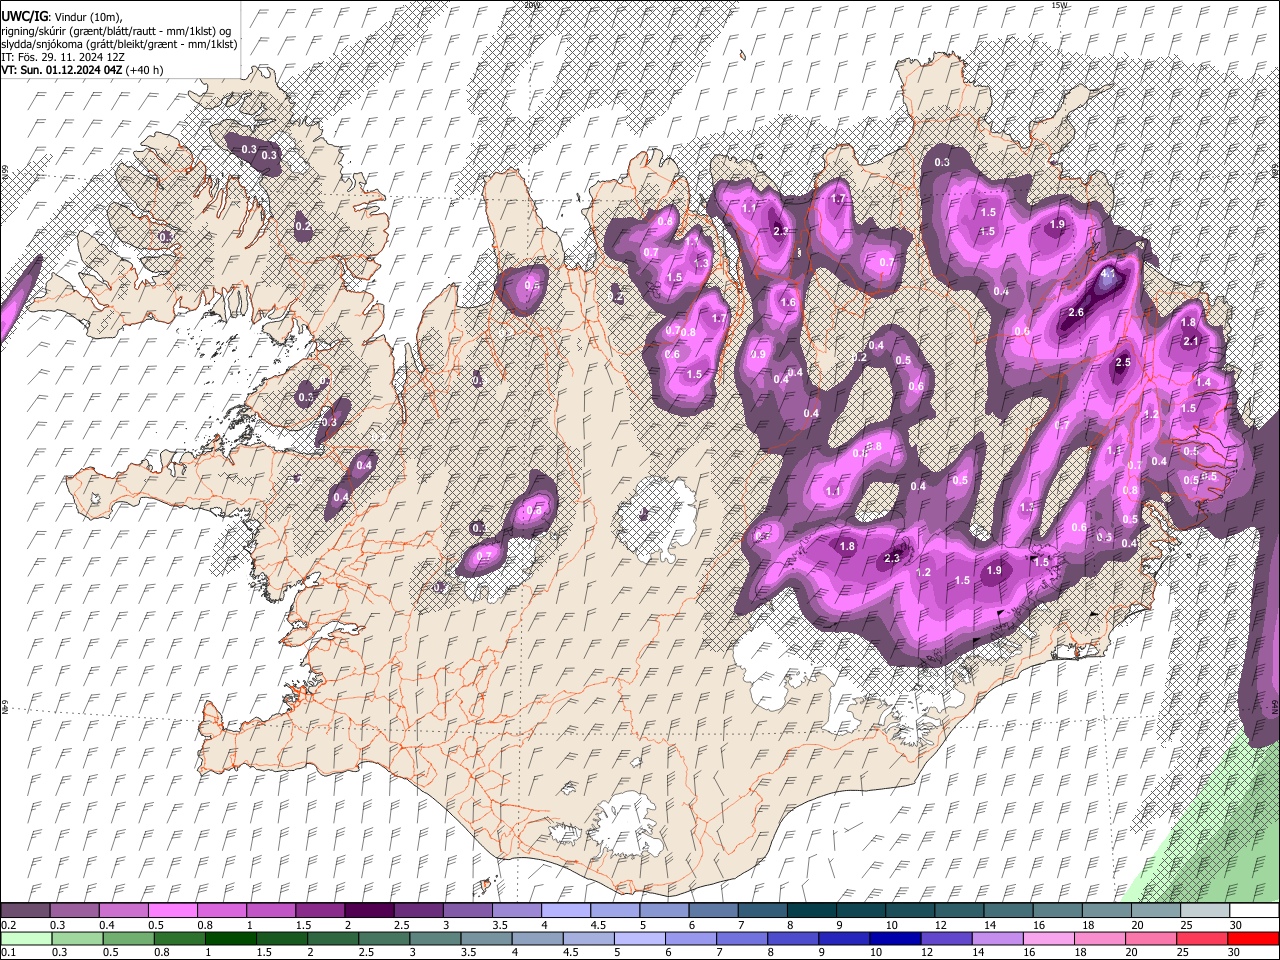1280x960 pixels.
Task: Click the 1.4 snowfall value on the map
Action: tap(1204, 382)
